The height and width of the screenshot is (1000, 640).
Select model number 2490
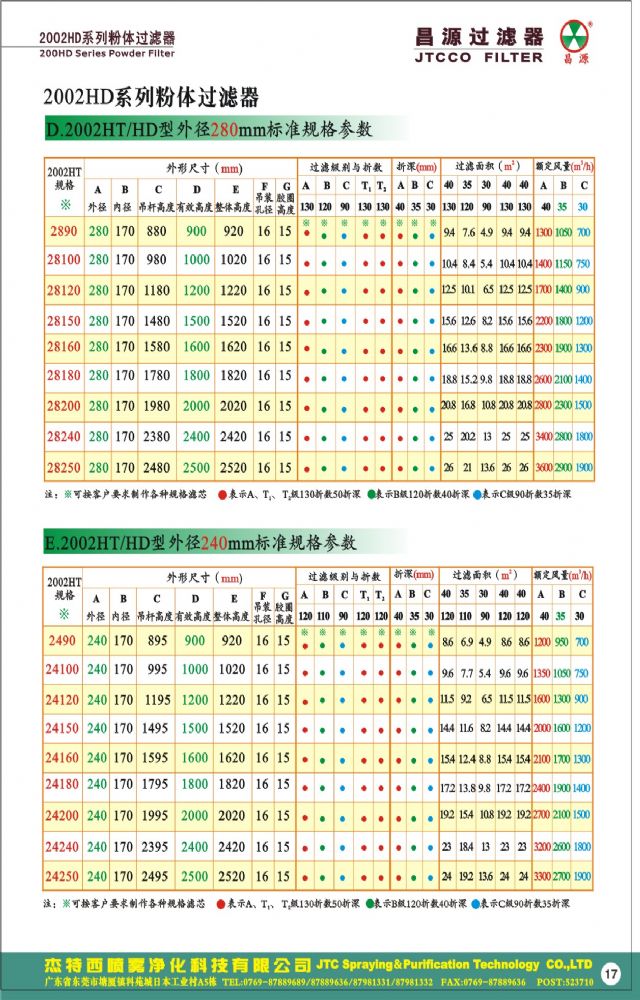[x=62, y=640]
